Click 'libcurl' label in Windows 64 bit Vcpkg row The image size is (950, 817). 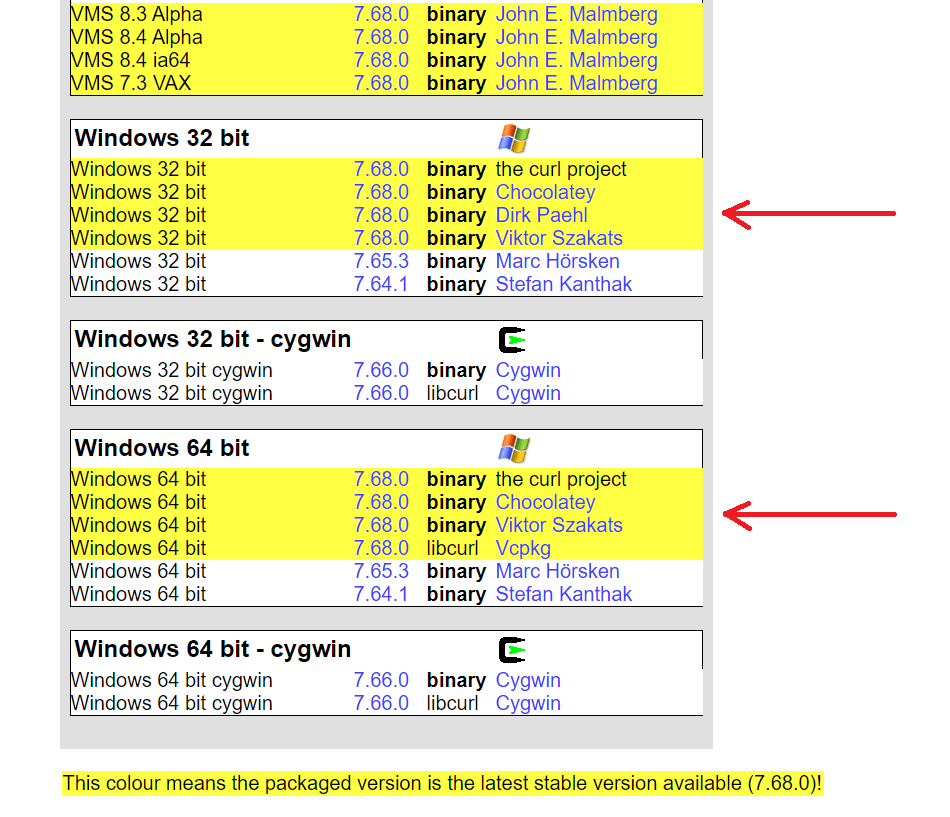452,549
